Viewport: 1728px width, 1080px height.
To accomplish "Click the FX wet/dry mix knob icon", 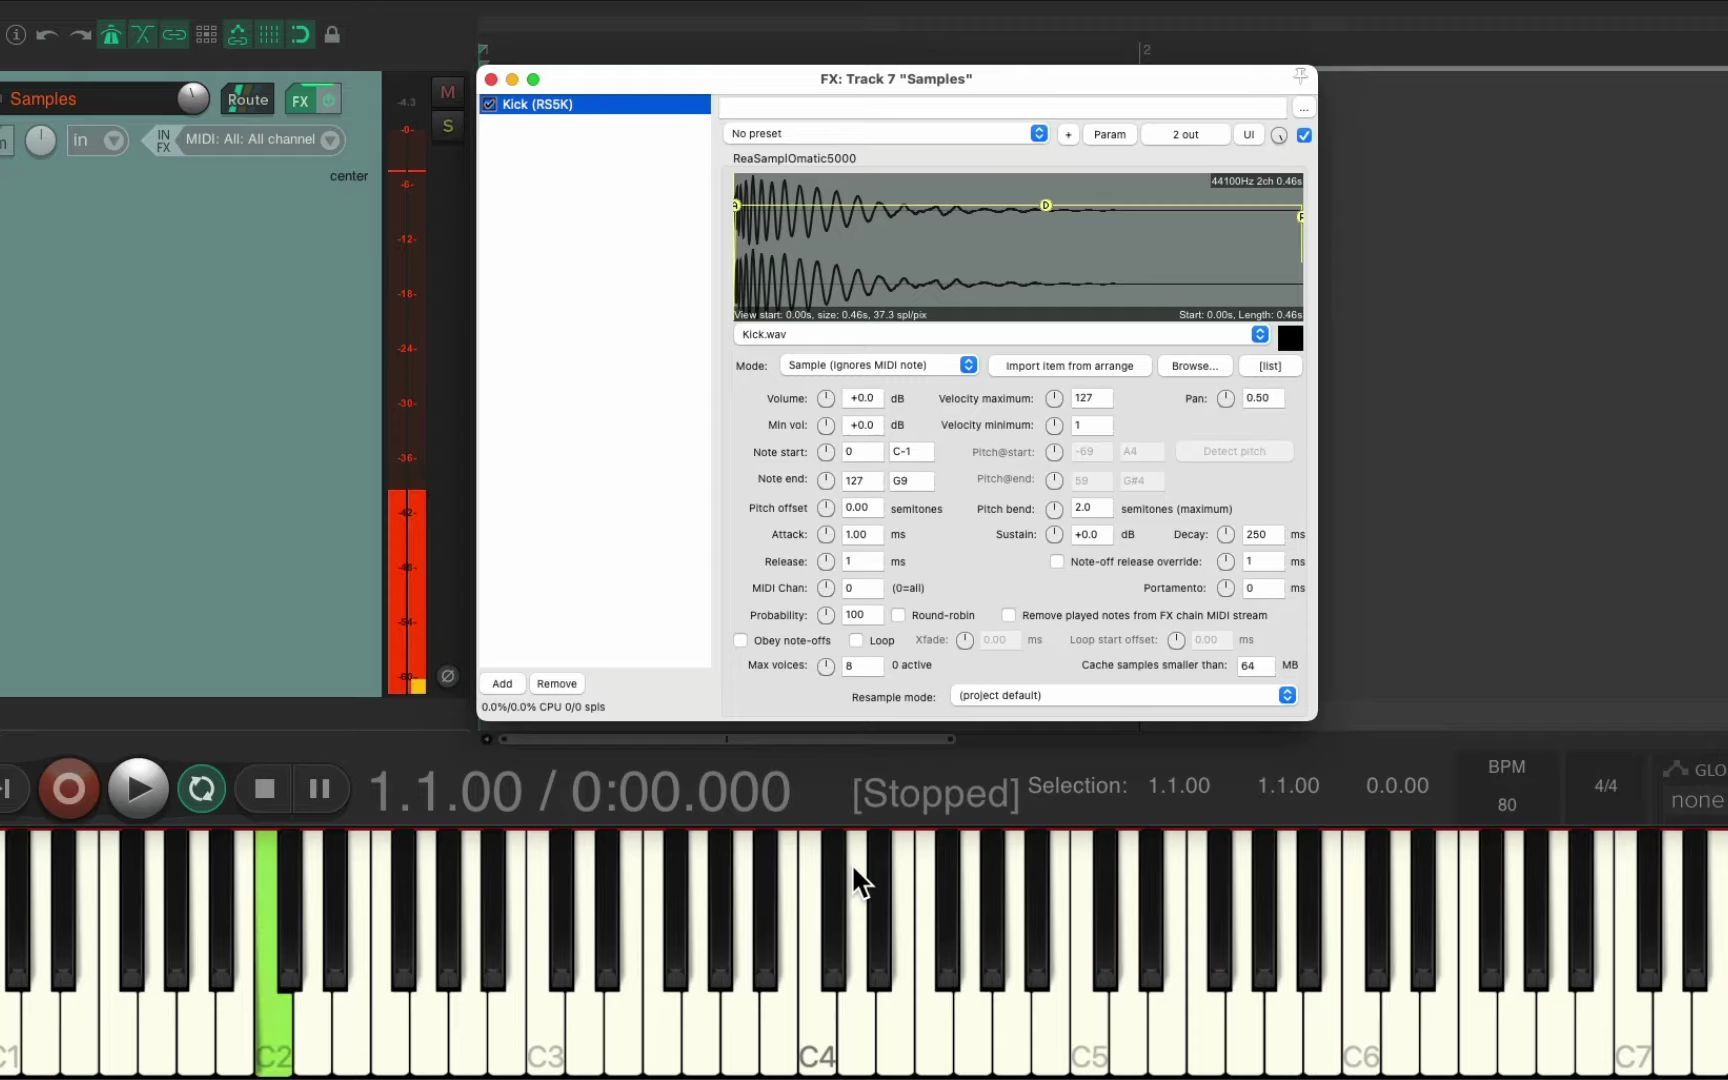I will [x=1279, y=135].
